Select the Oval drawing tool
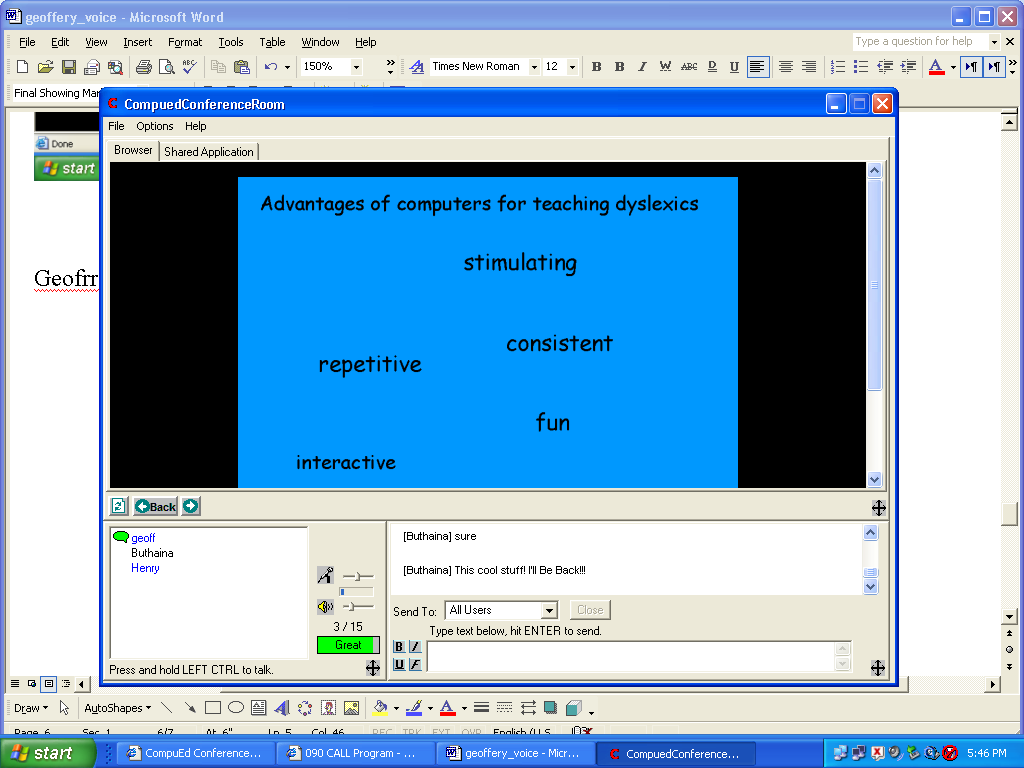 click(236, 708)
